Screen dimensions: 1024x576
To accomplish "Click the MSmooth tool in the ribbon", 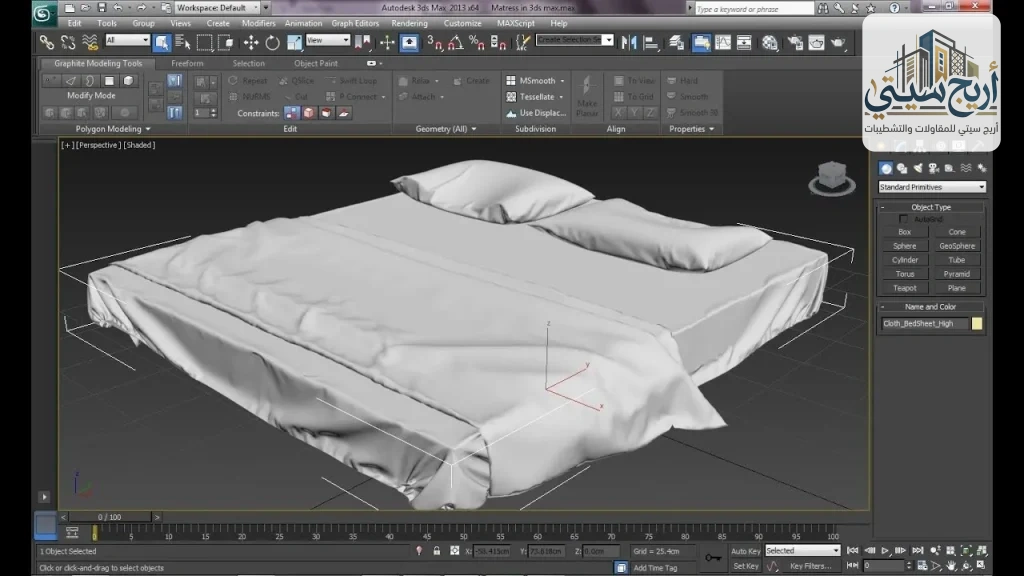I will 532,80.
